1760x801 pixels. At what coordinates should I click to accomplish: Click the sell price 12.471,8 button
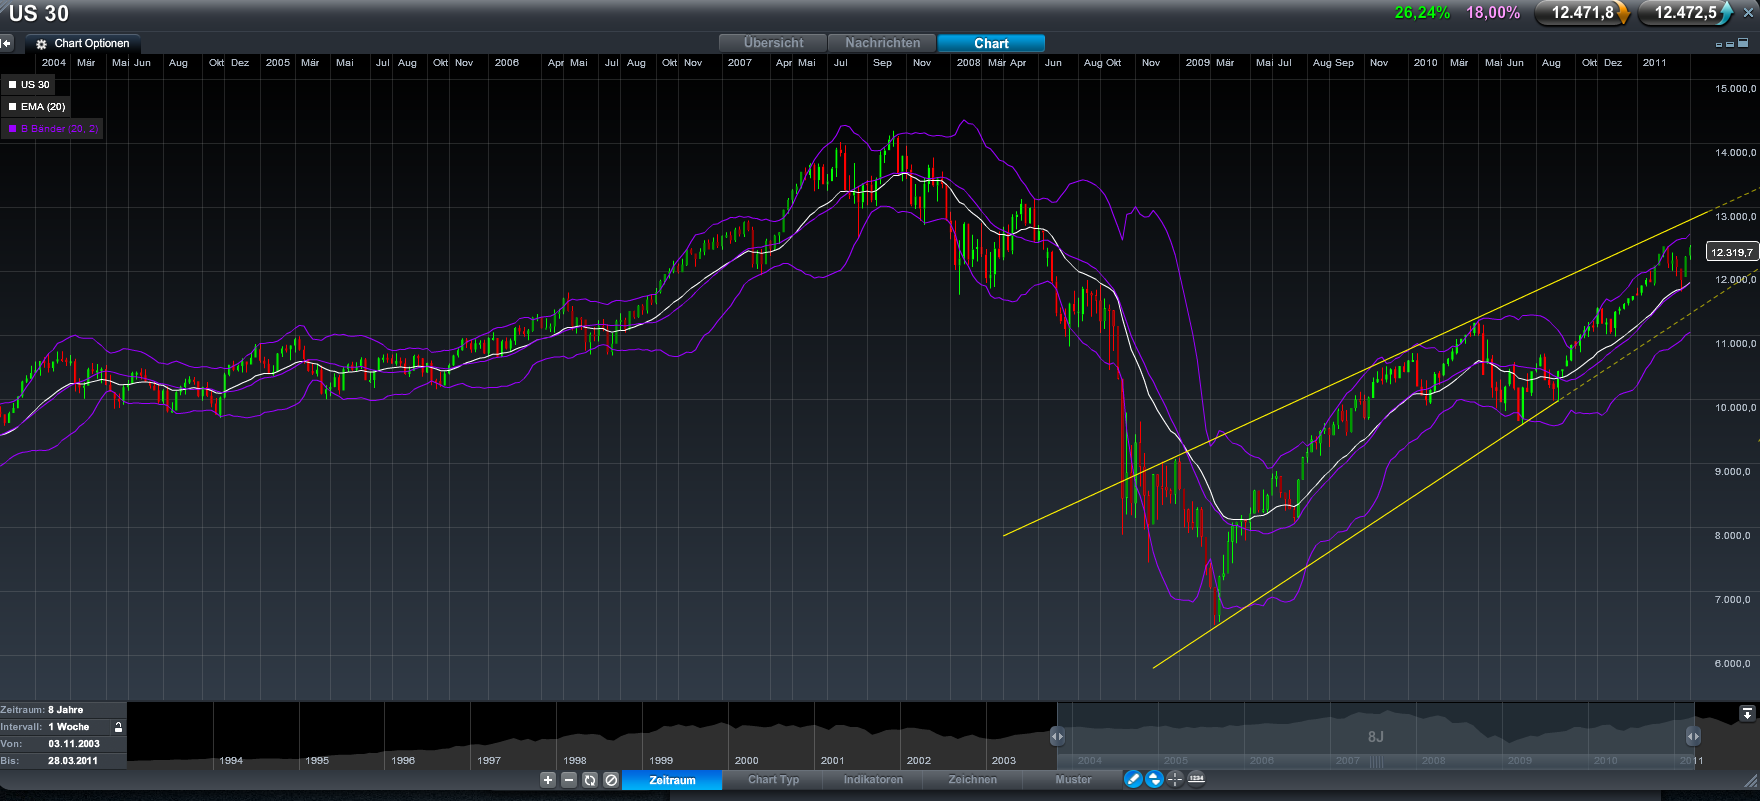(x=1582, y=13)
